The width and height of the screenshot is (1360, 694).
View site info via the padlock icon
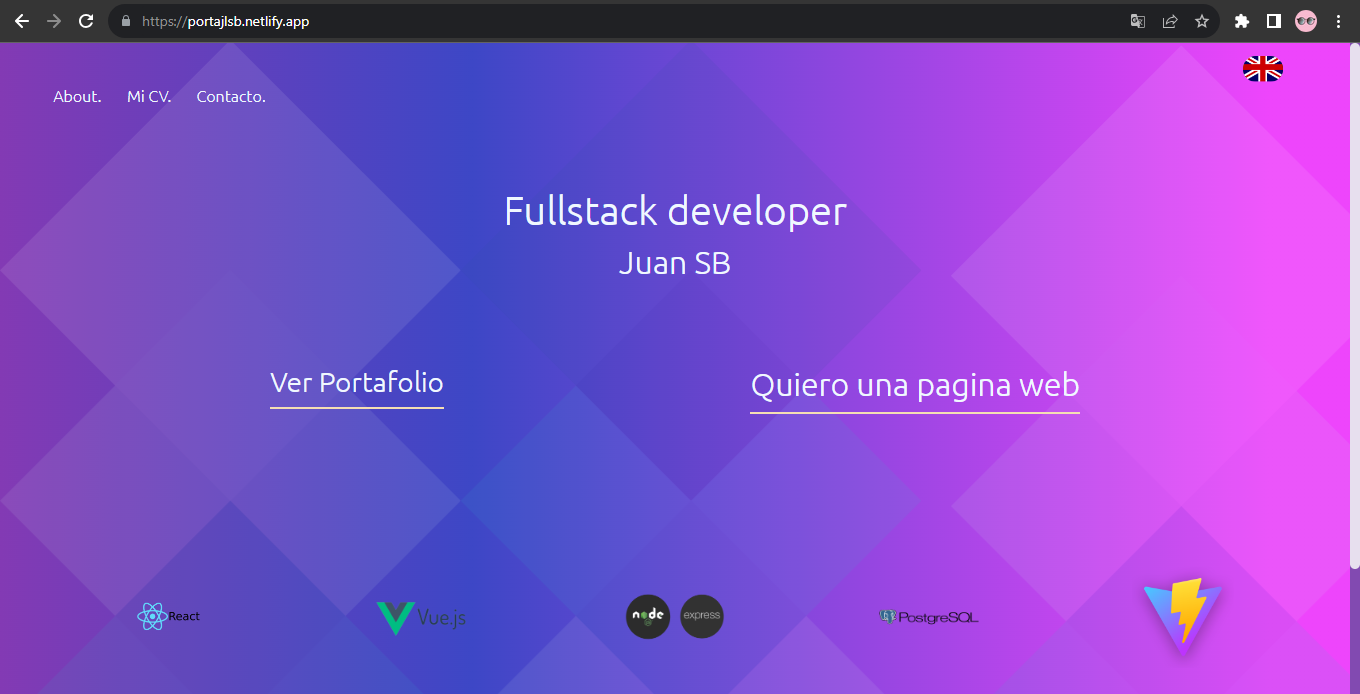pyautogui.click(x=126, y=21)
